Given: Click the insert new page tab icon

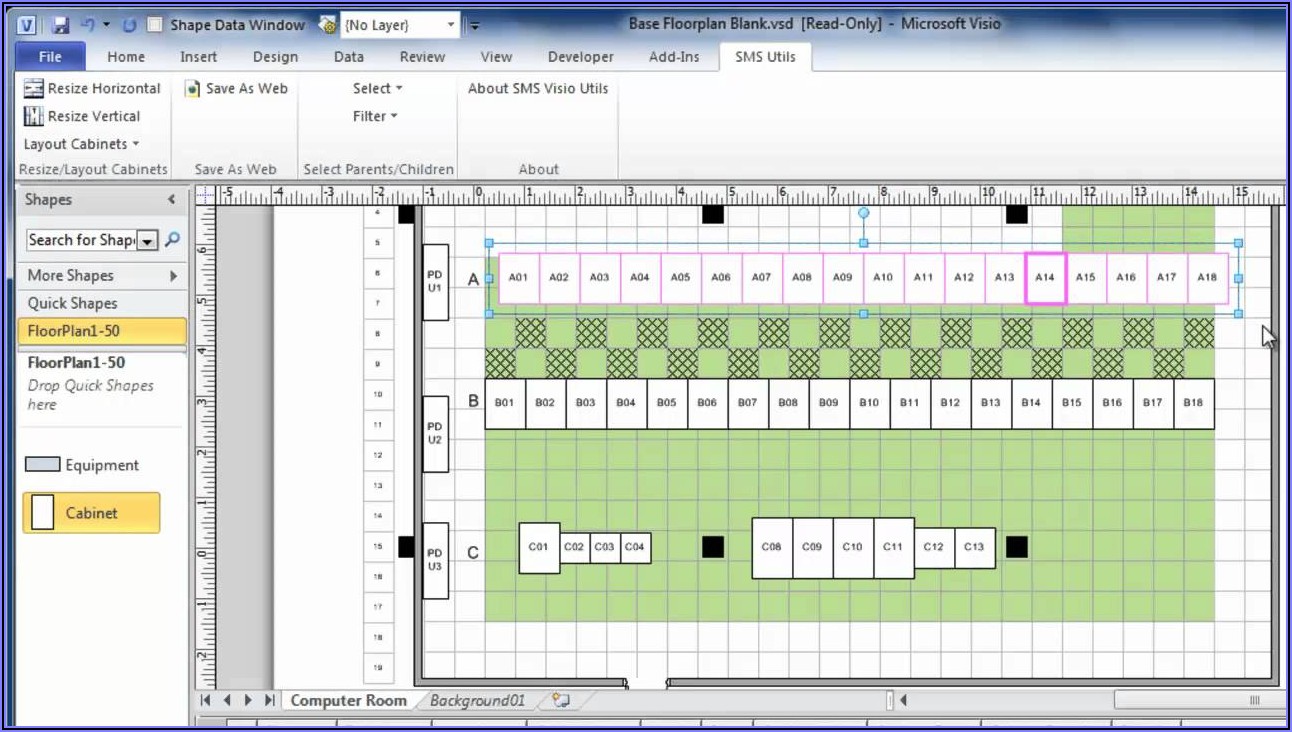Looking at the screenshot, I should pyautogui.click(x=561, y=701).
